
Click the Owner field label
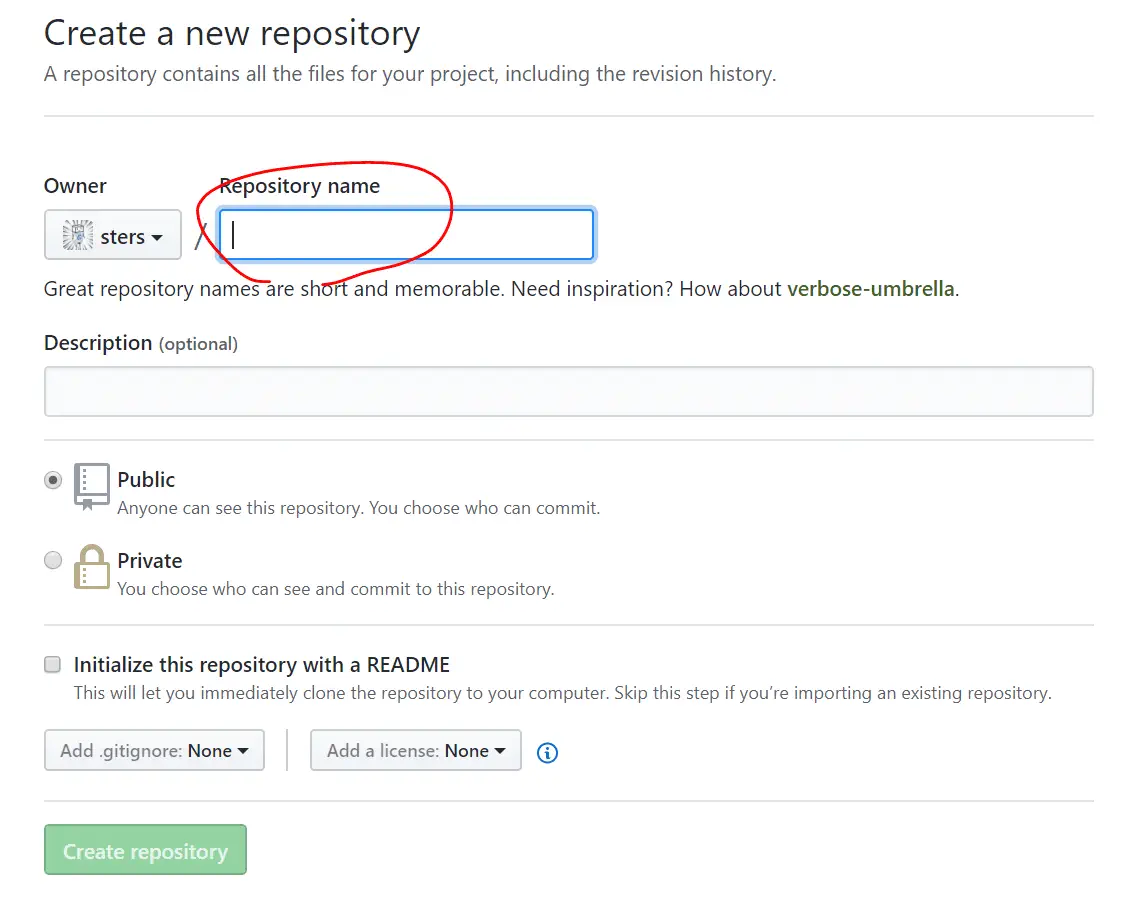(75, 186)
